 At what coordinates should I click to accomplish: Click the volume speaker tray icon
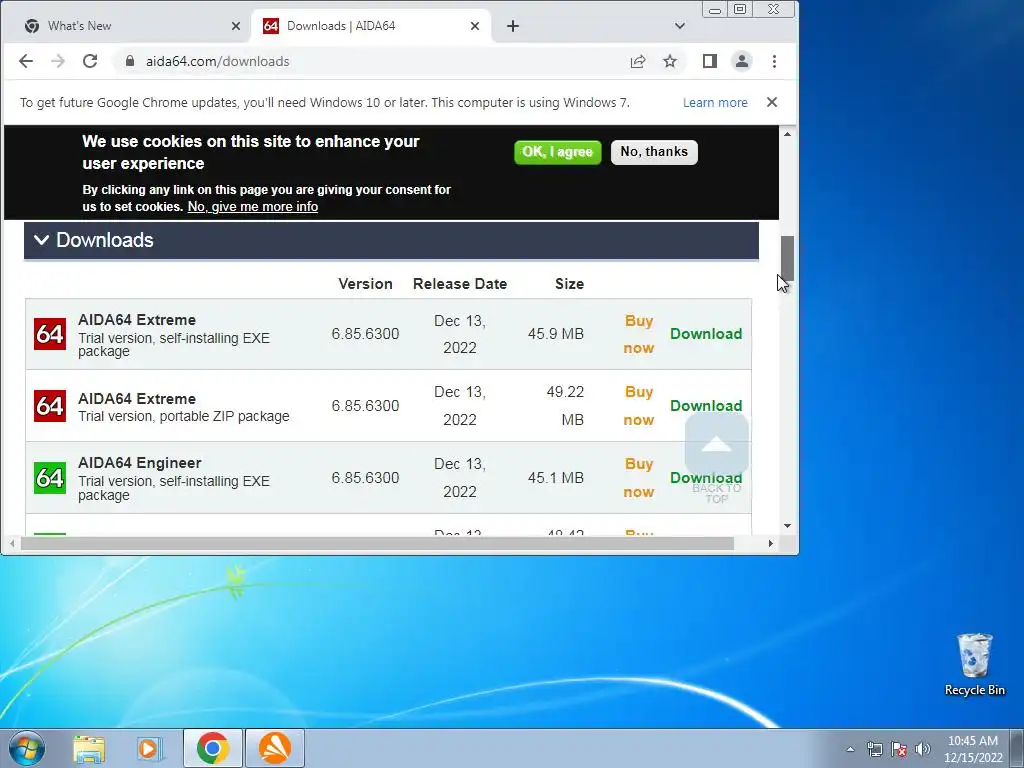tap(923, 749)
